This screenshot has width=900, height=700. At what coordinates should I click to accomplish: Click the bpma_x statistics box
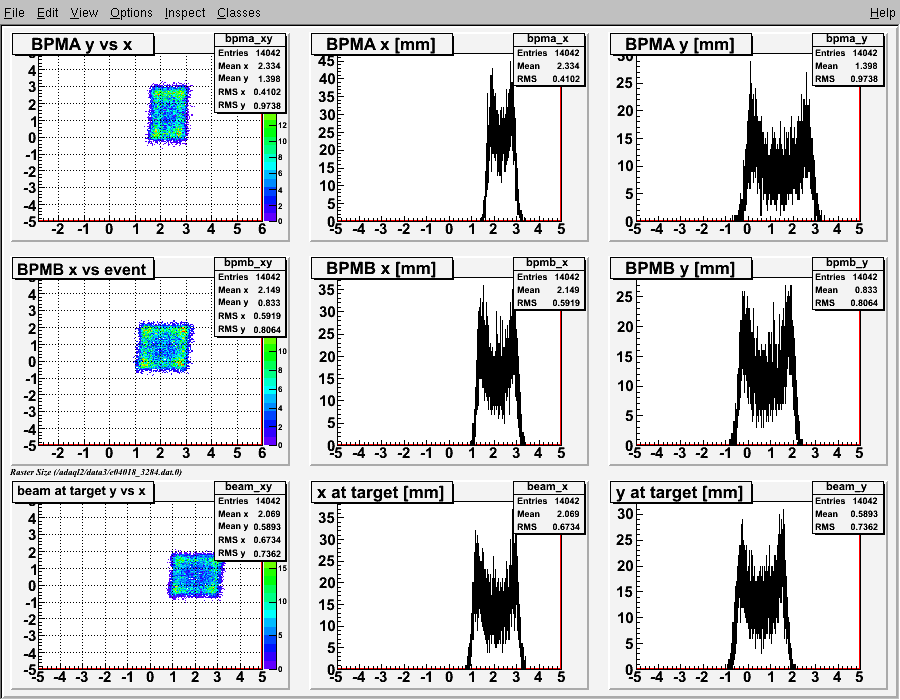pyautogui.click(x=549, y=60)
